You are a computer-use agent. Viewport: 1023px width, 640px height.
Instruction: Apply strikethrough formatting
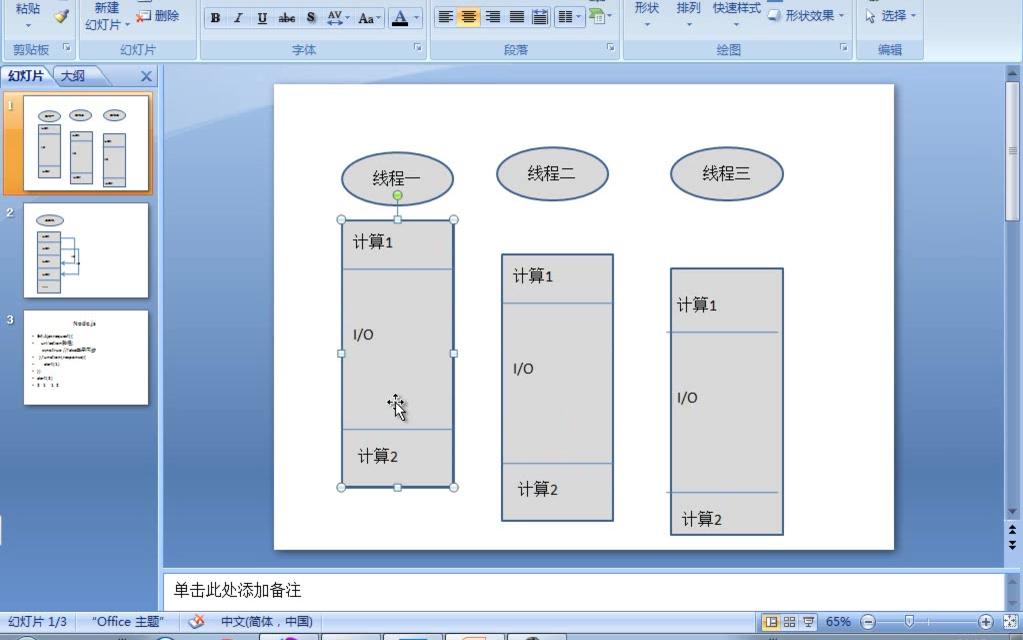click(x=286, y=18)
